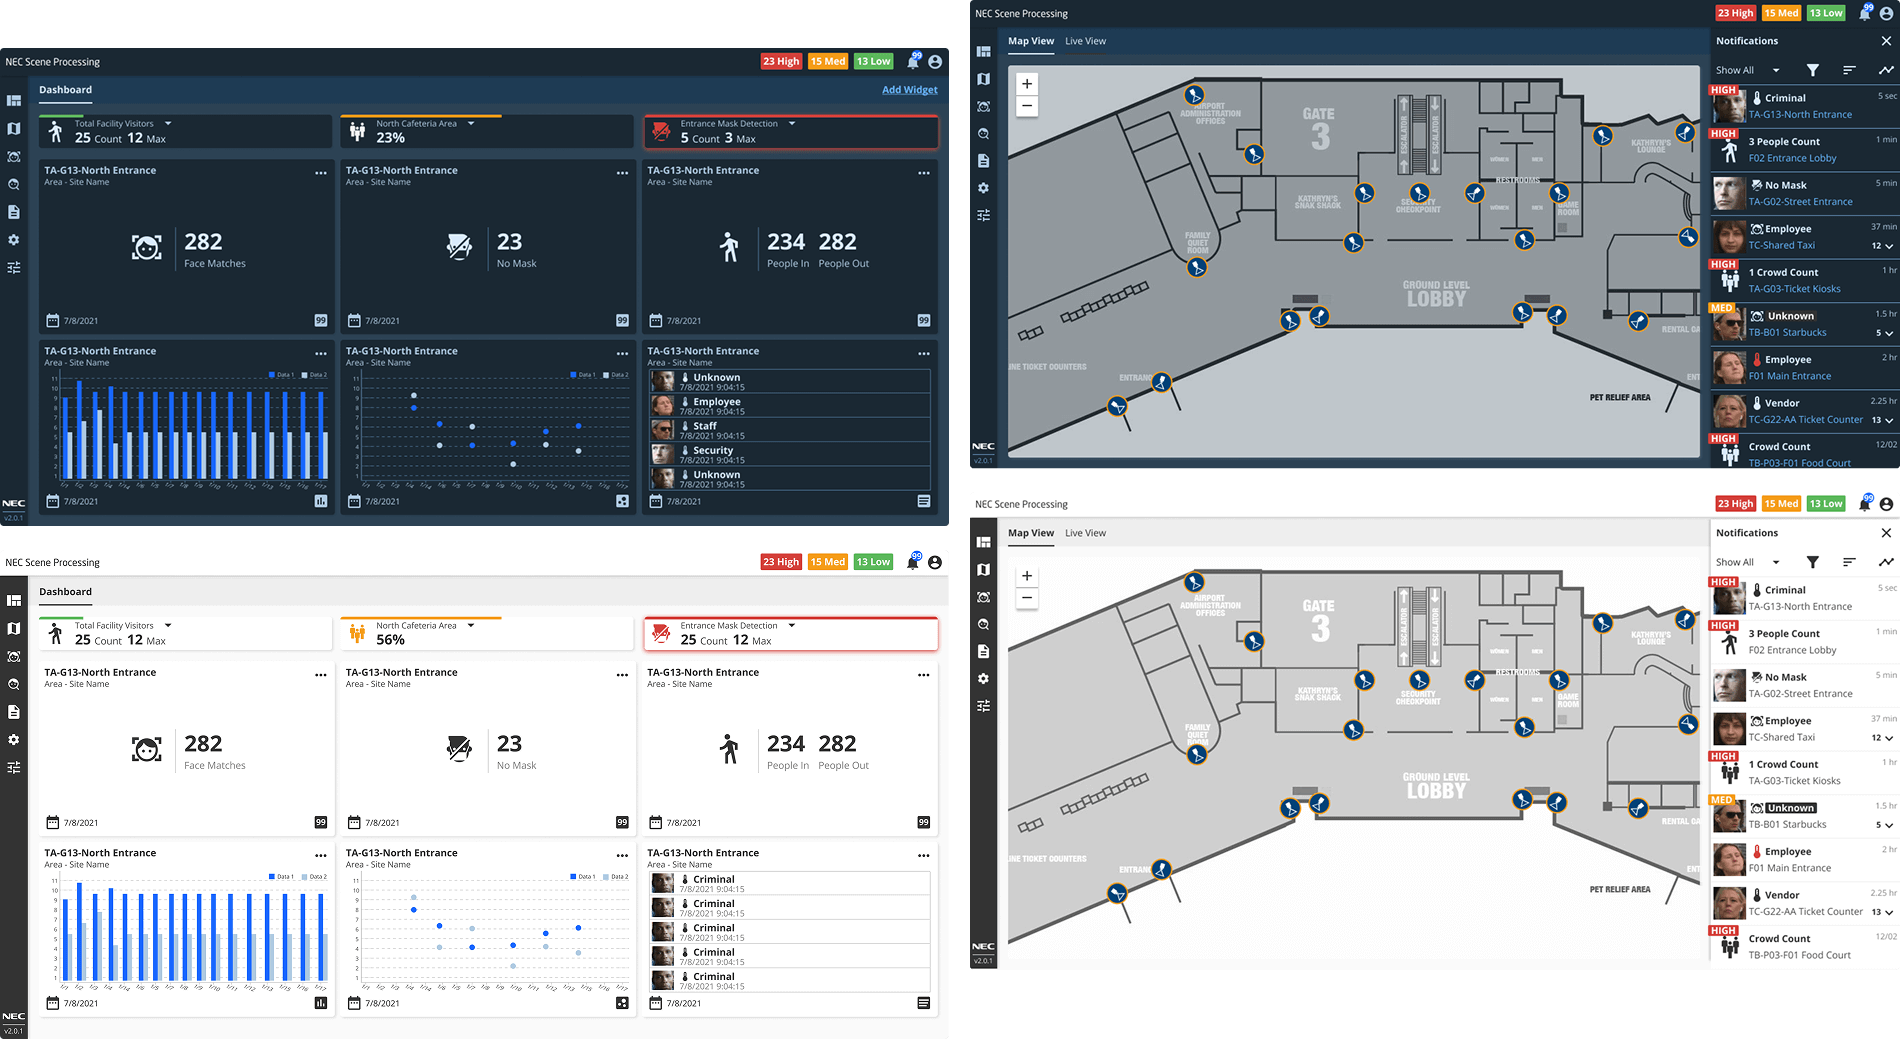
Task: Close the dark Notifications panel
Action: (x=1886, y=41)
